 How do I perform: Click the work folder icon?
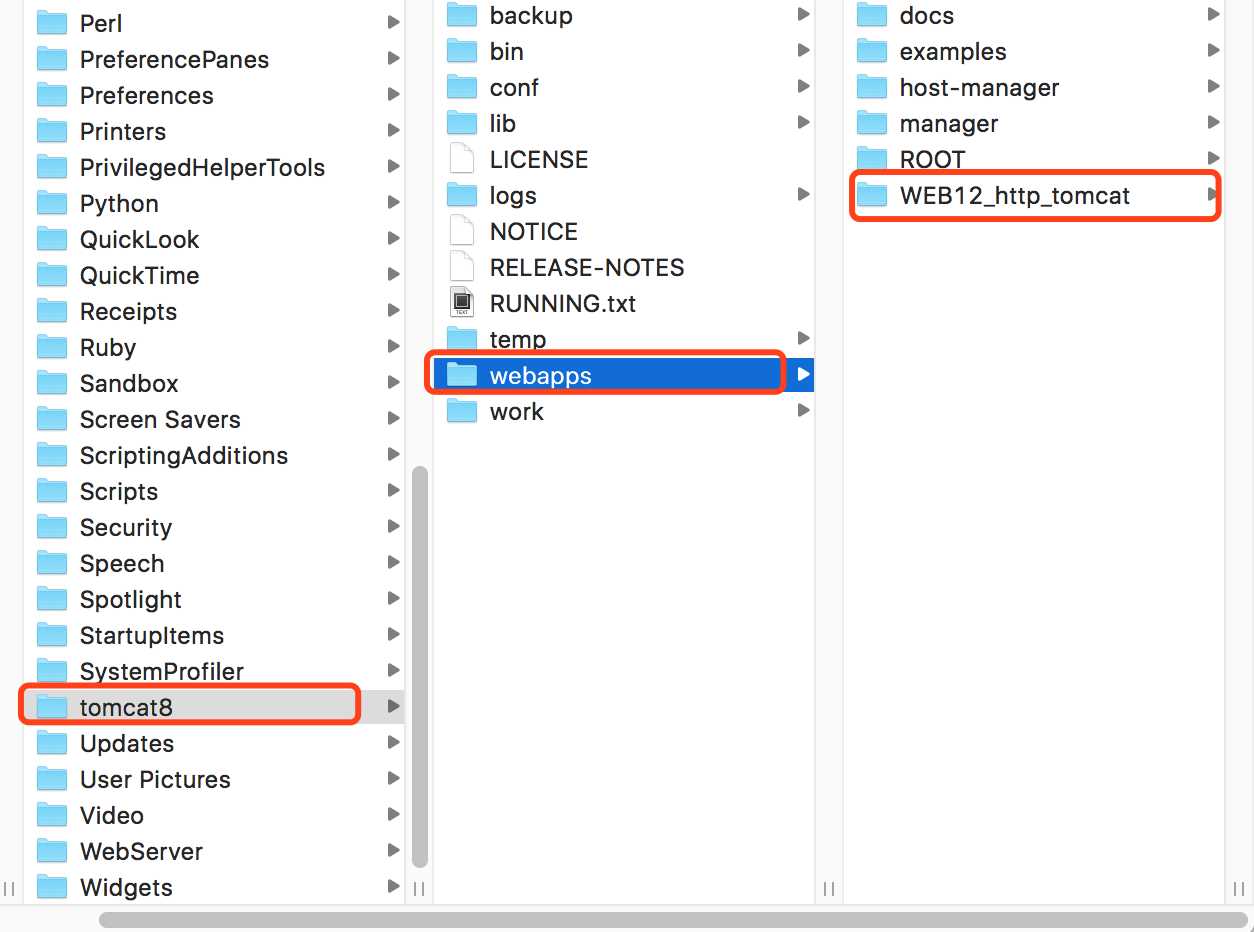[x=462, y=411]
